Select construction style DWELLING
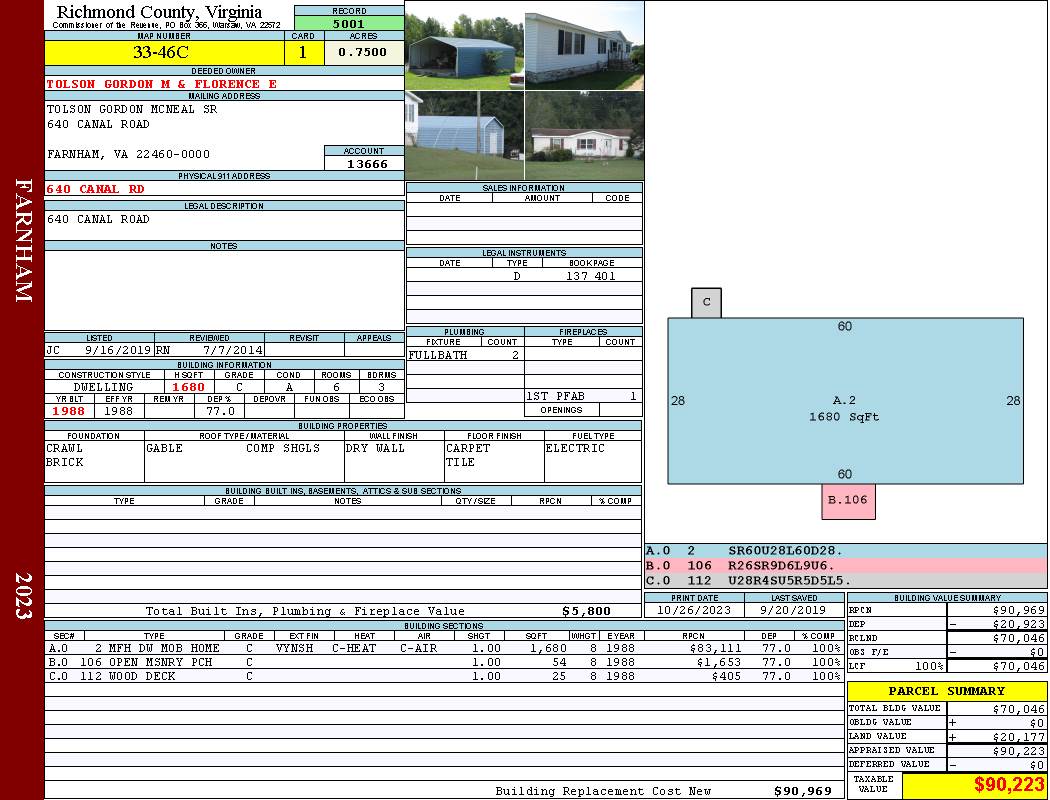The height and width of the screenshot is (800, 1050). click(x=104, y=387)
